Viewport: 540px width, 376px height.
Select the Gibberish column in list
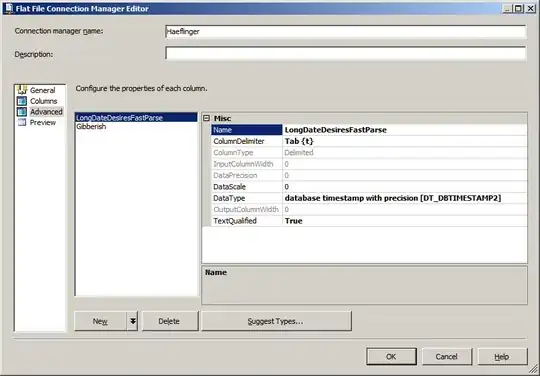91,126
